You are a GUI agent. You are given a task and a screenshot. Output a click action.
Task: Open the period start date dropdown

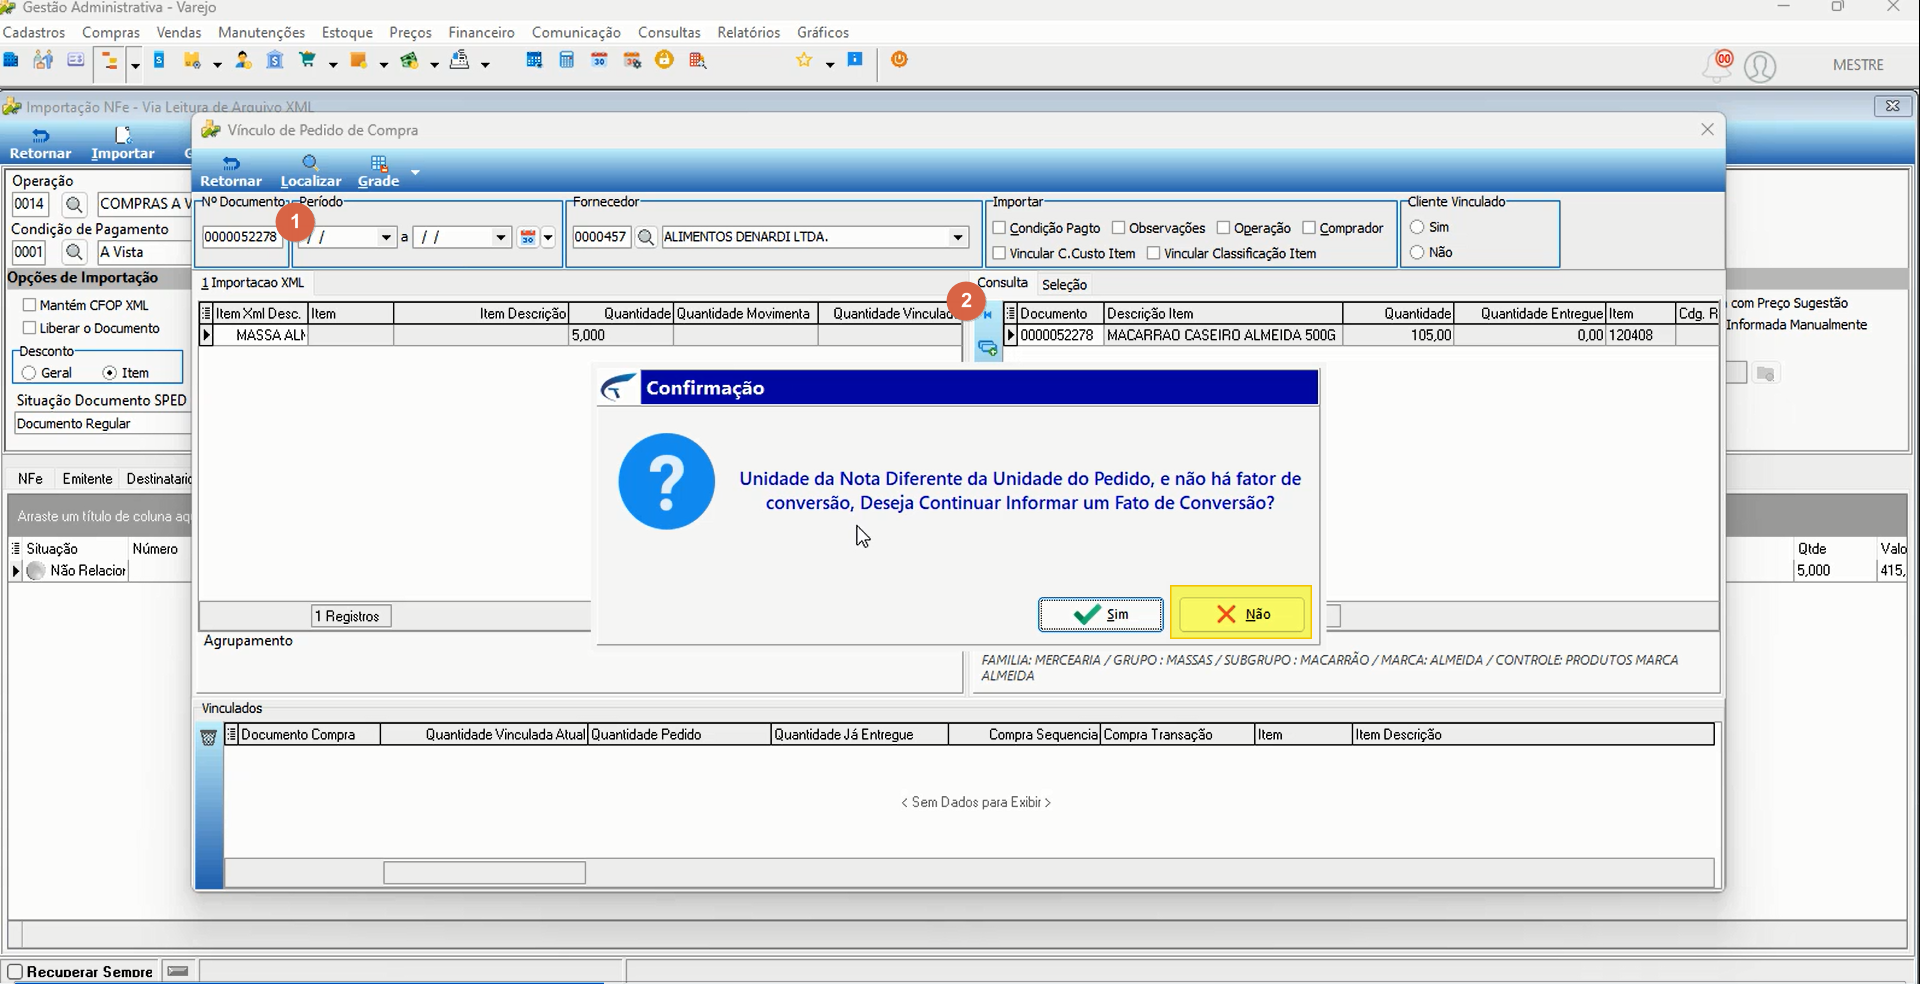tap(386, 237)
